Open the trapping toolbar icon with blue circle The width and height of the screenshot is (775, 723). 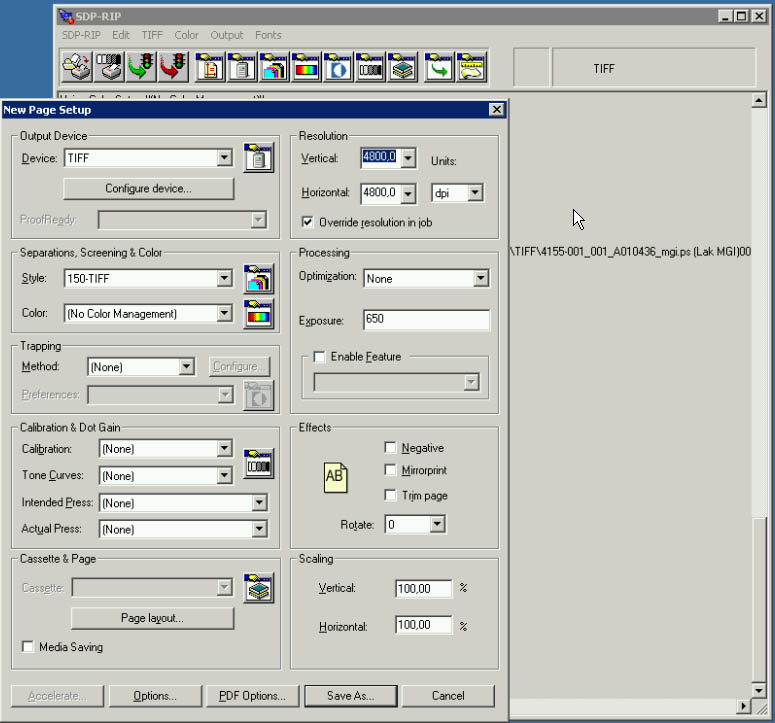point(338,67)
